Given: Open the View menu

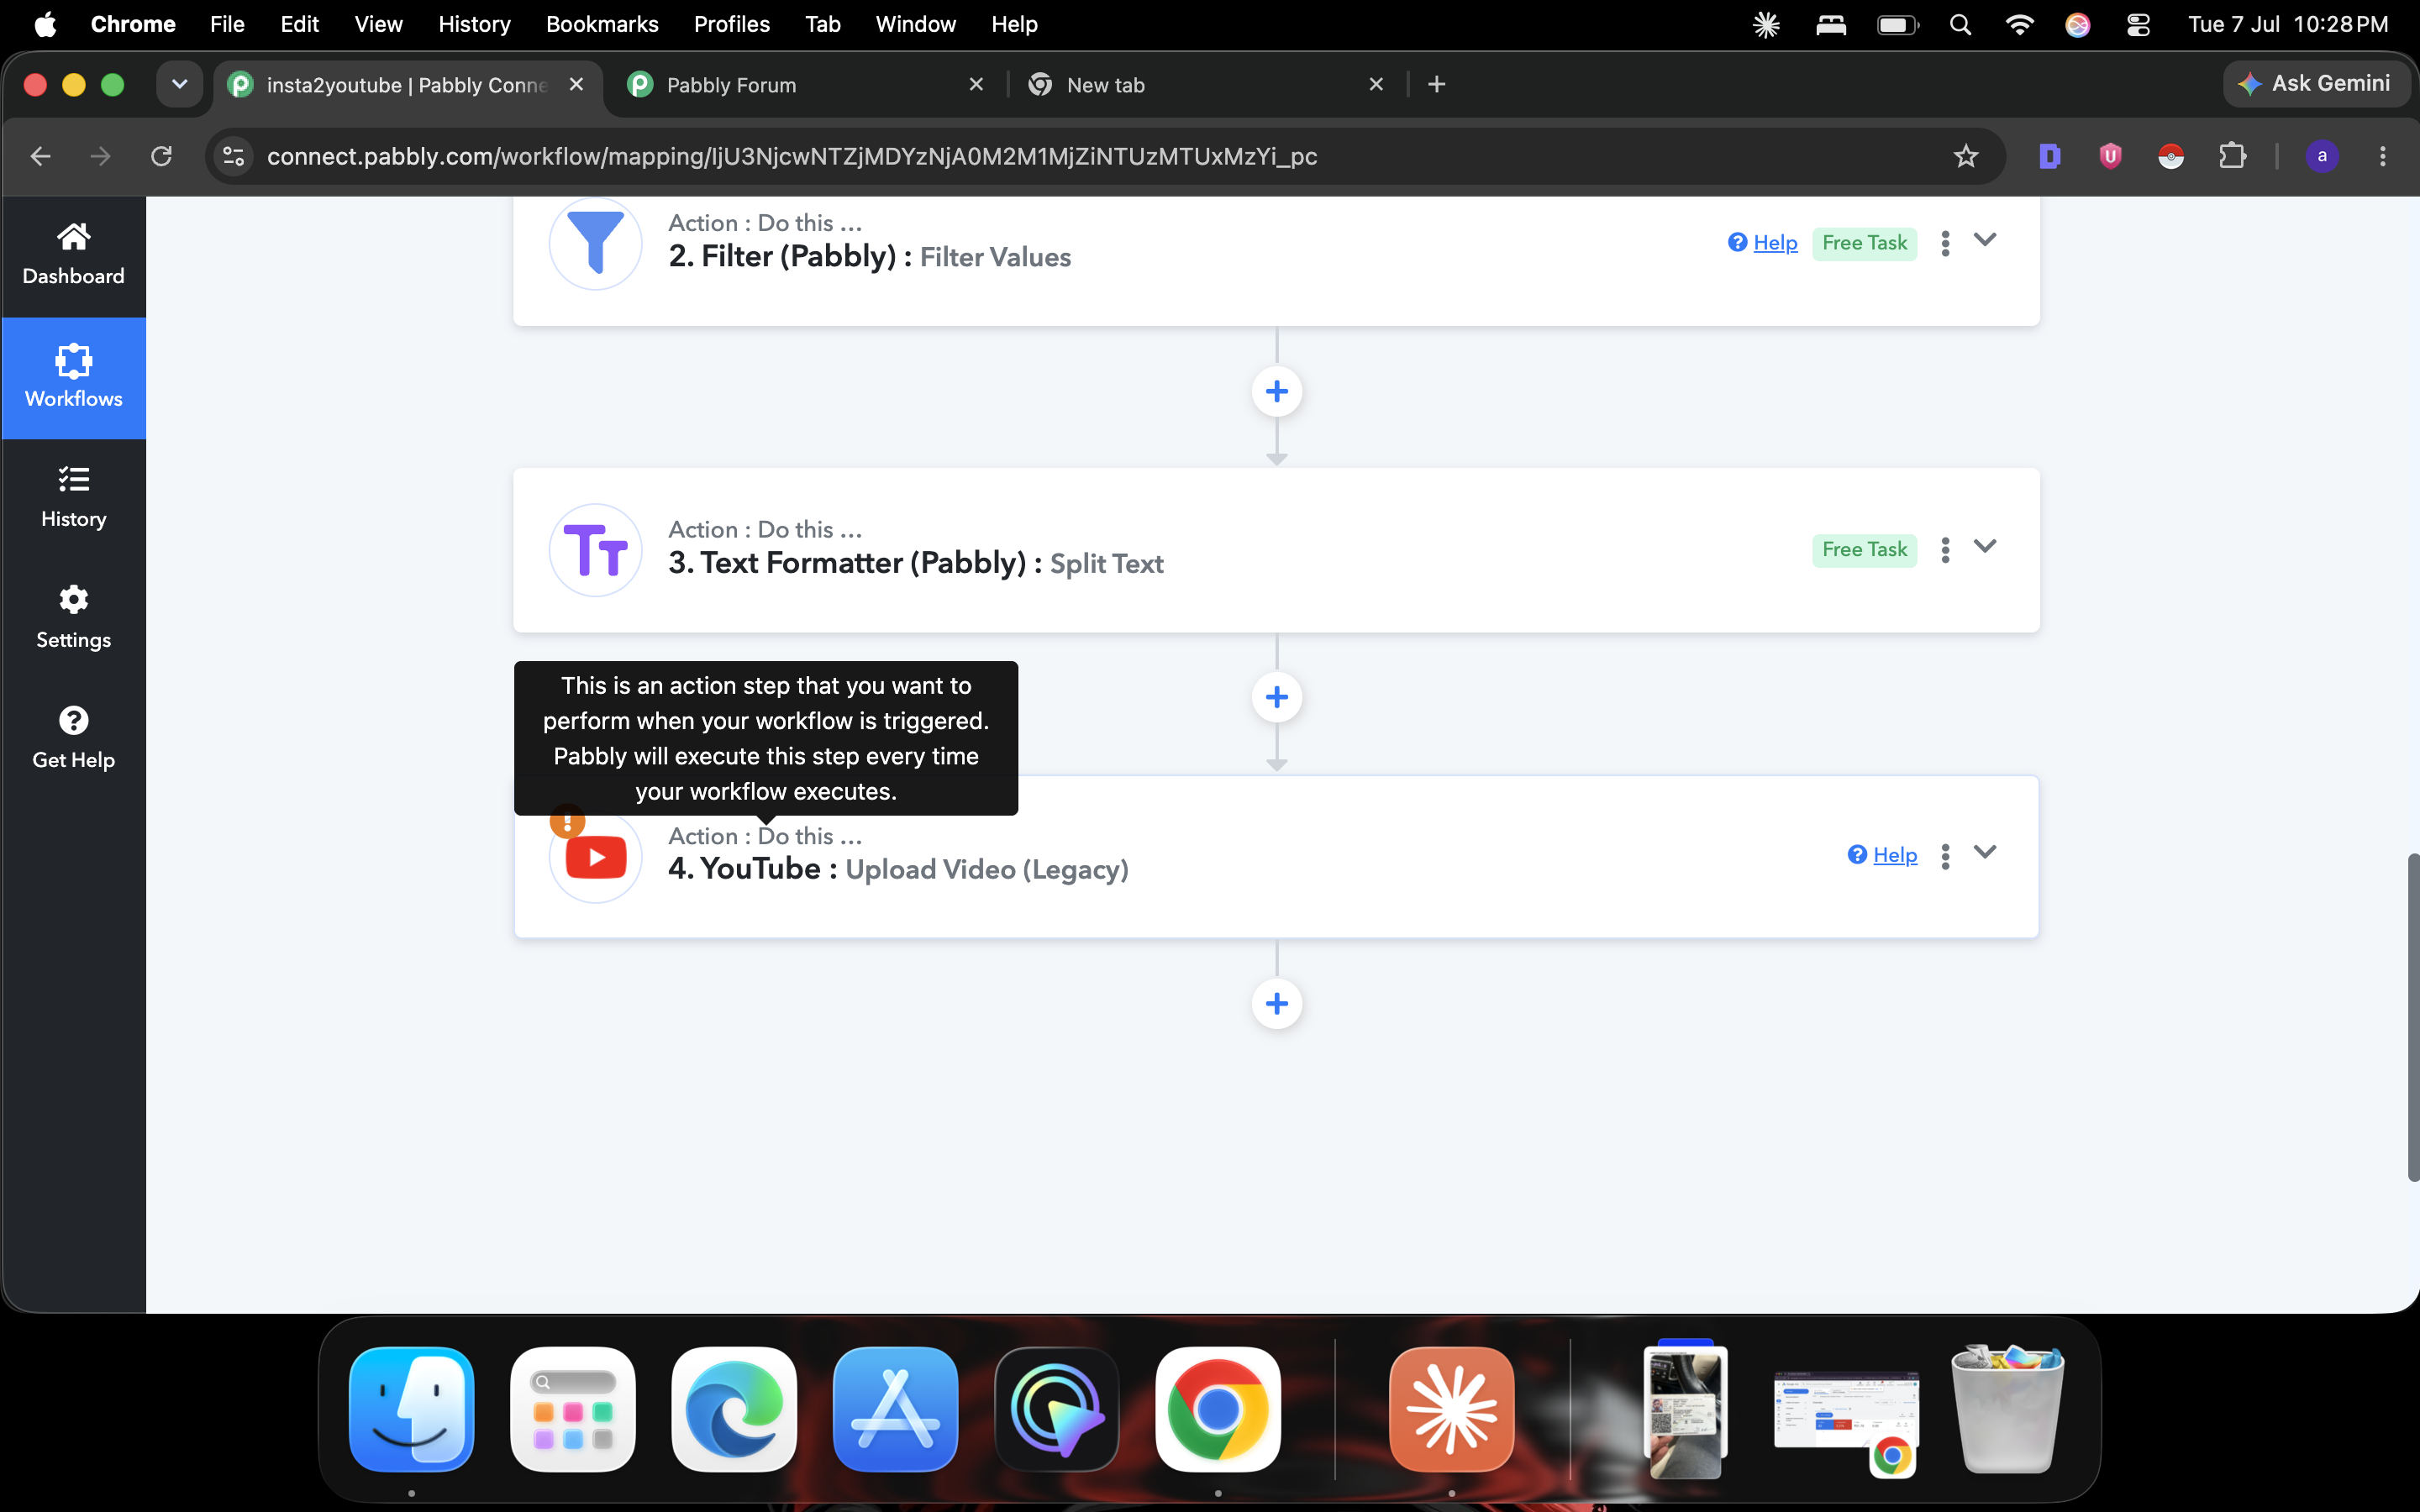Looking at the screenshot, I should pyautogui.click(x=378, y=24).
